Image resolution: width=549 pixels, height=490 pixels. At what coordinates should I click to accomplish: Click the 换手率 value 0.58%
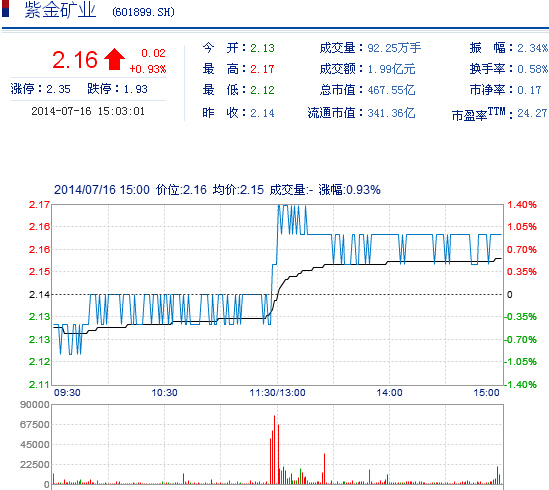[x=533, y=69]
